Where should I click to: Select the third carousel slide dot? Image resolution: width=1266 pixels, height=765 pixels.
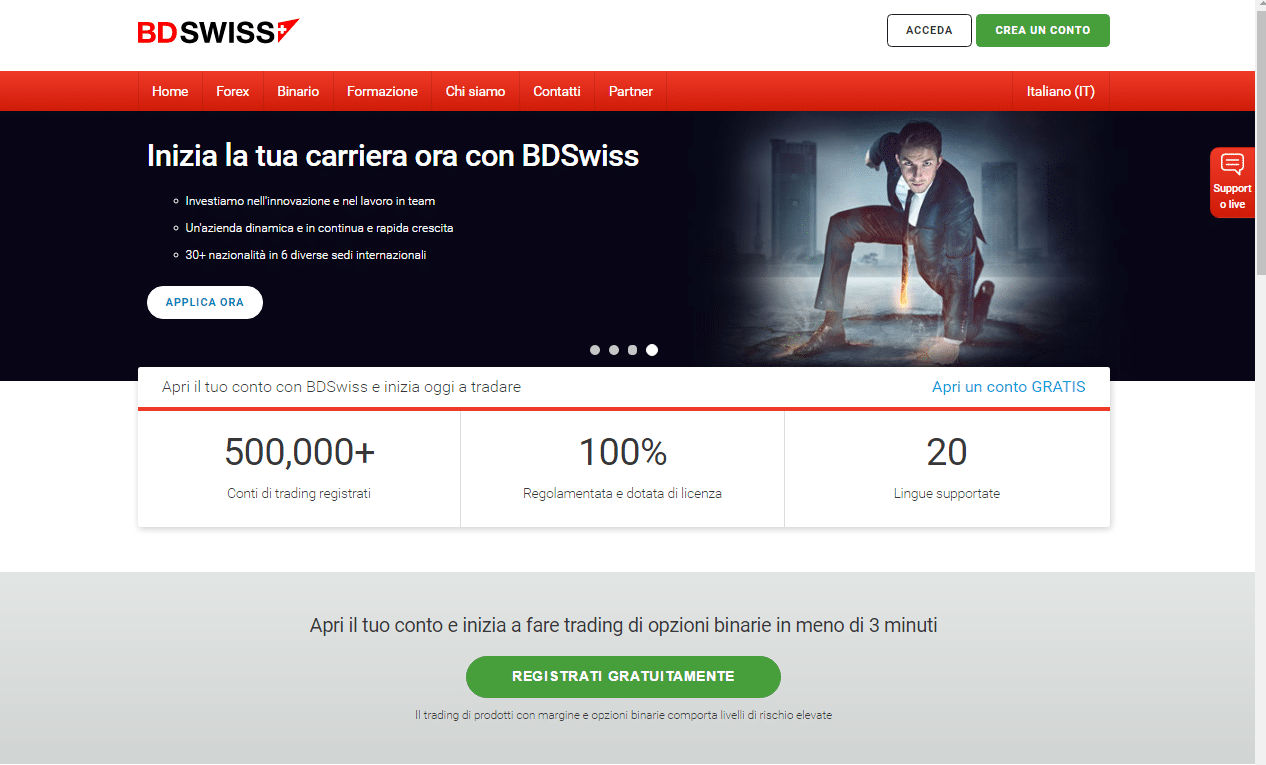(632, 350)
